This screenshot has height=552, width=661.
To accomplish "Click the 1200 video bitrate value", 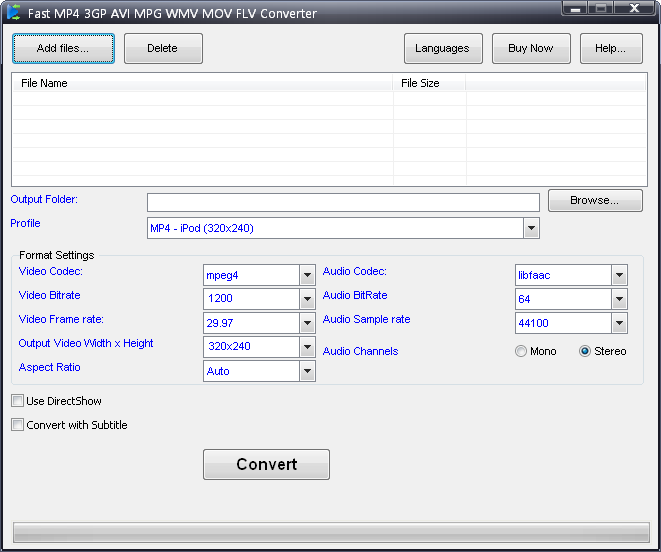I will (220, 299).
